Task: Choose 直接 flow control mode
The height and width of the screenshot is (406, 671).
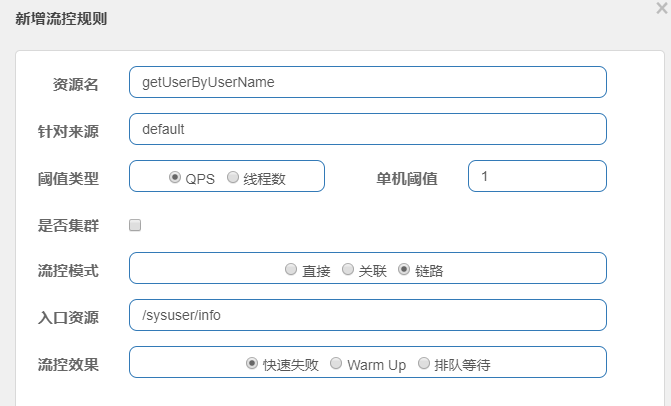Action: click(x=291, y=269)
